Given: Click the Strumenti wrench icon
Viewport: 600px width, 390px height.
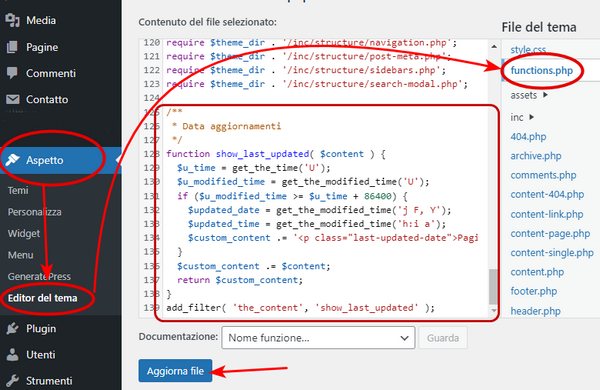Looking at the screenshot, I should [12, 381].
